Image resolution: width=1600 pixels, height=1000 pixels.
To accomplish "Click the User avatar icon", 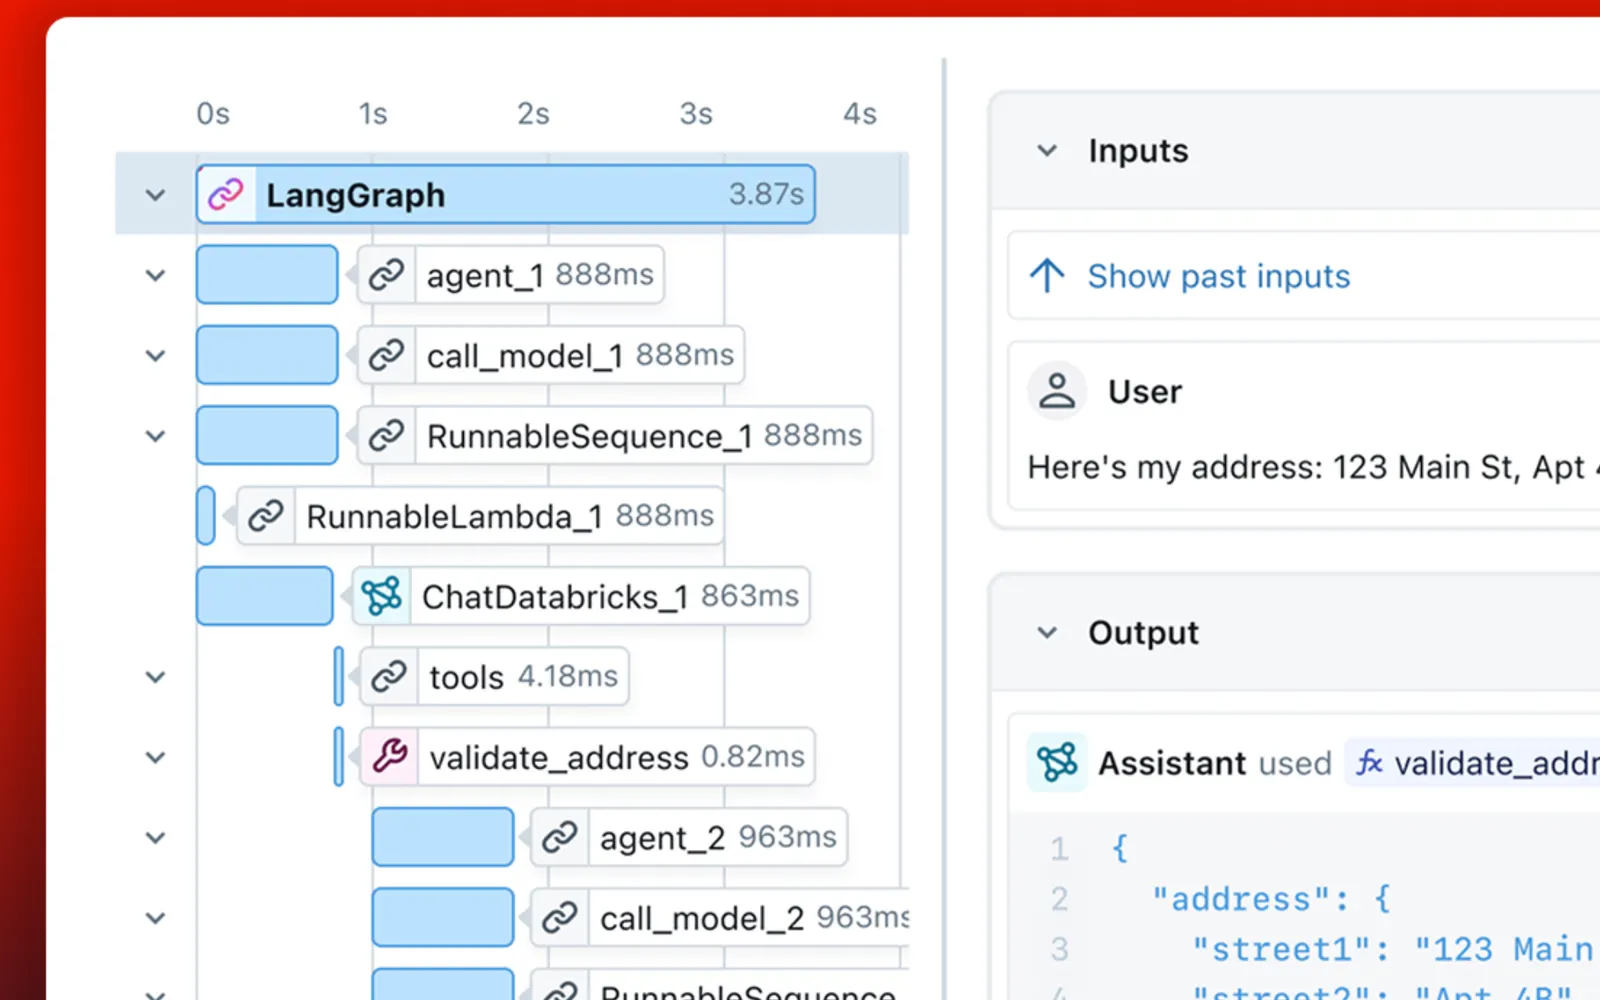I will click(x=1057, y=391).
